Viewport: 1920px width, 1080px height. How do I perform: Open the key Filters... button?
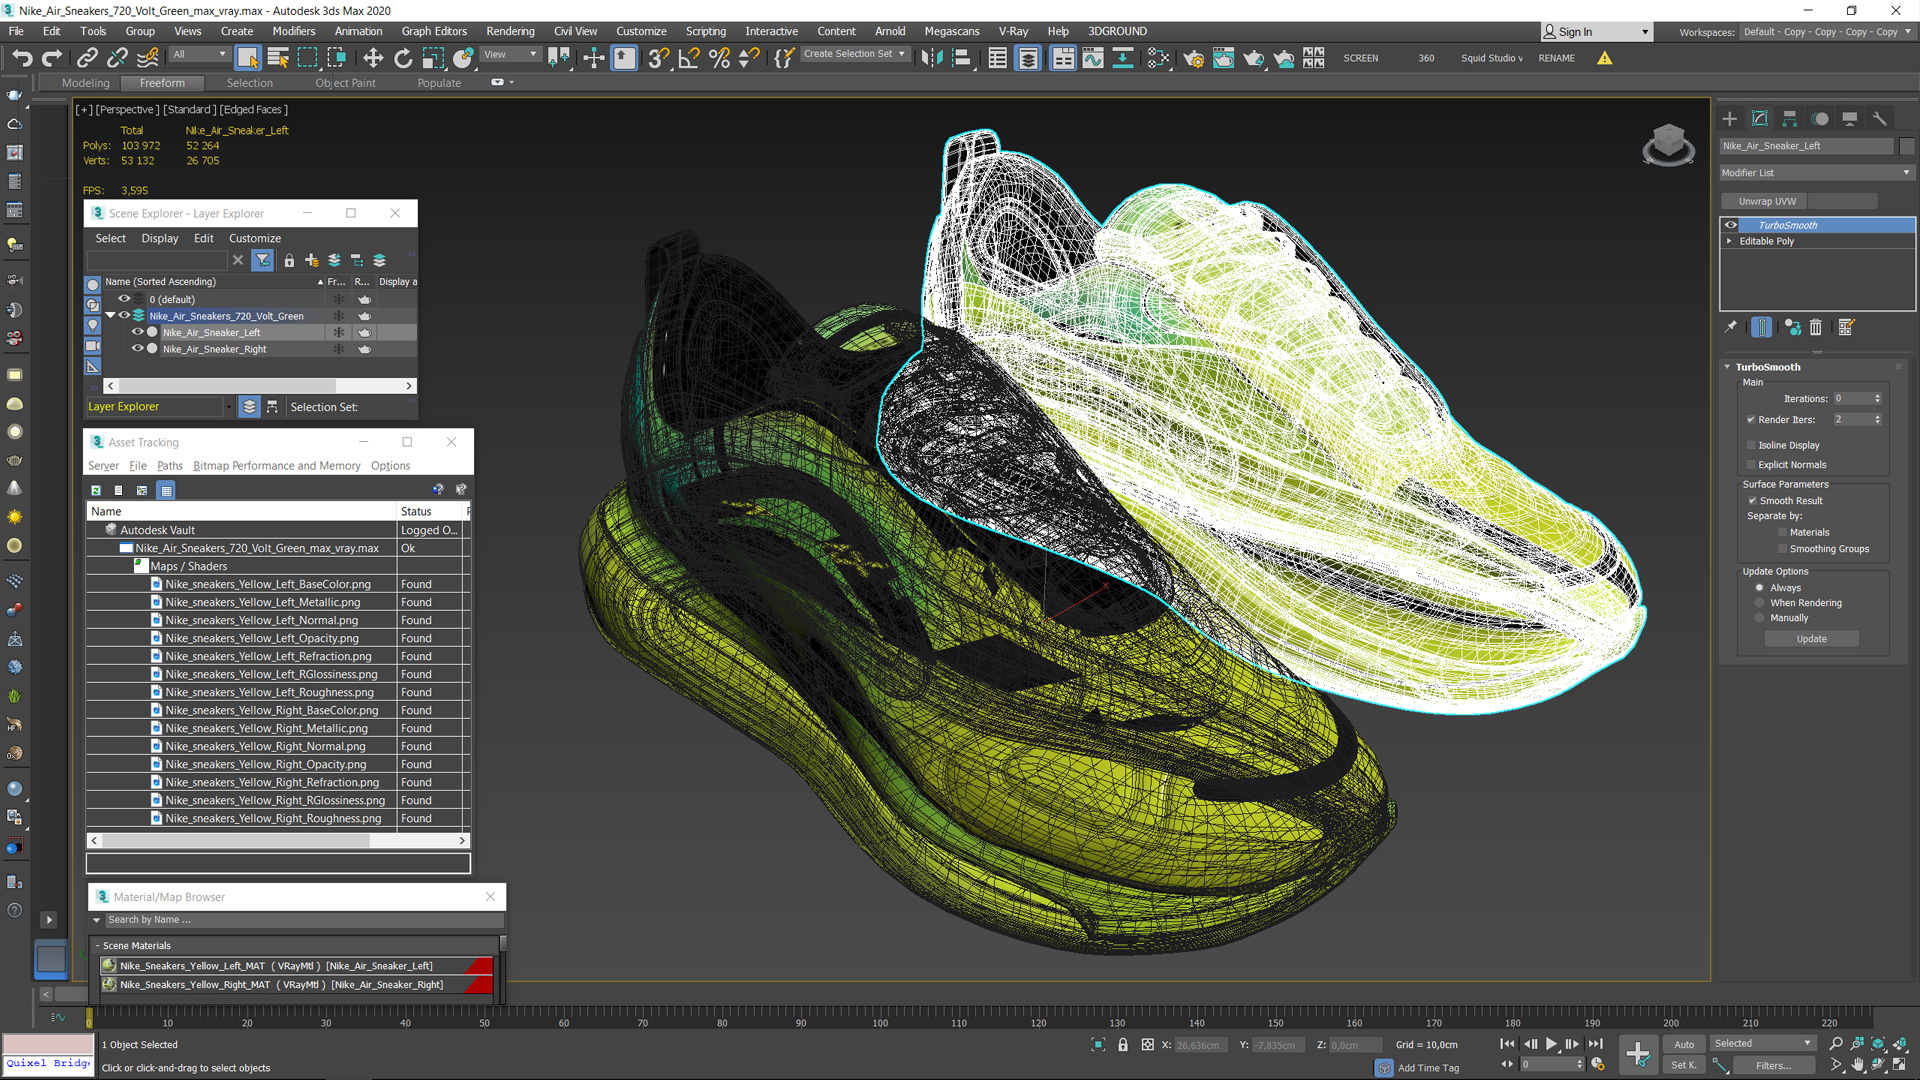[x=1774, y=1066]
